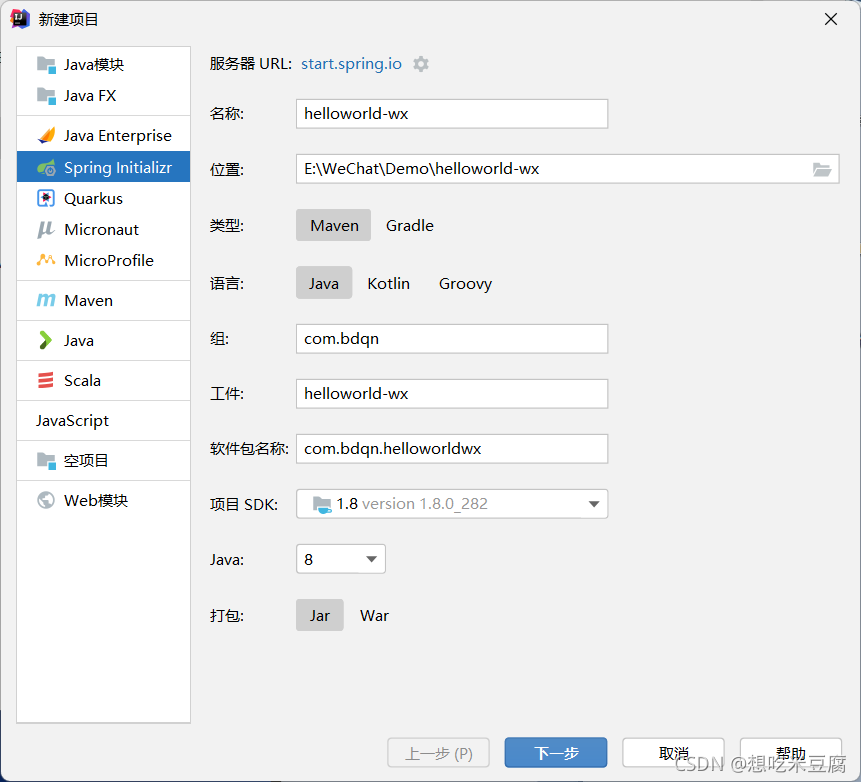
Task: Open the start.spring.io link
Action: pyautogui.click(x=351, y=64)
